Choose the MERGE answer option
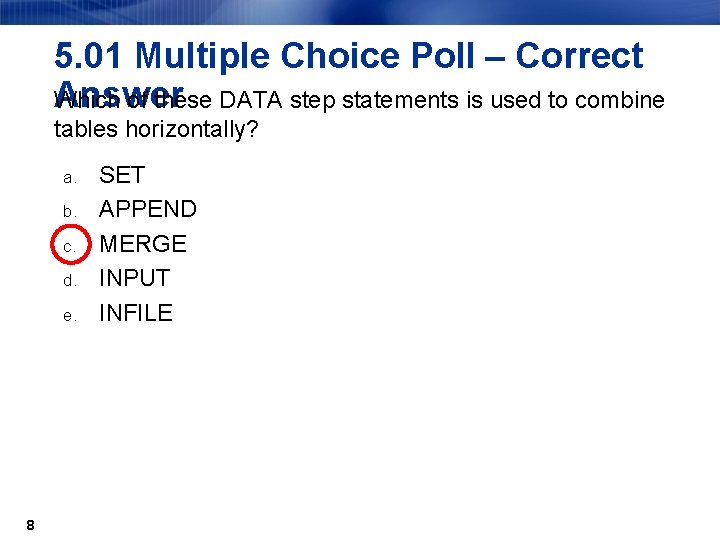The height and width of the screenshot is (540, 720). click(x=143, y=244)
